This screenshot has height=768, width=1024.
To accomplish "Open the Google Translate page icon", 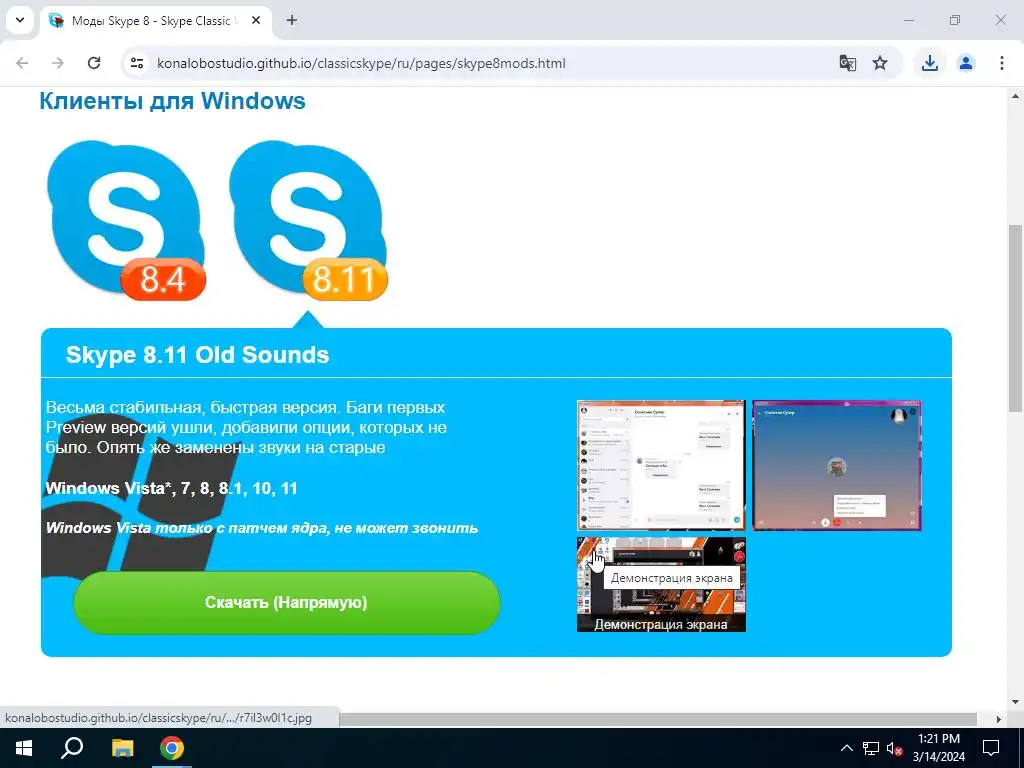I will tap(848, 63).
